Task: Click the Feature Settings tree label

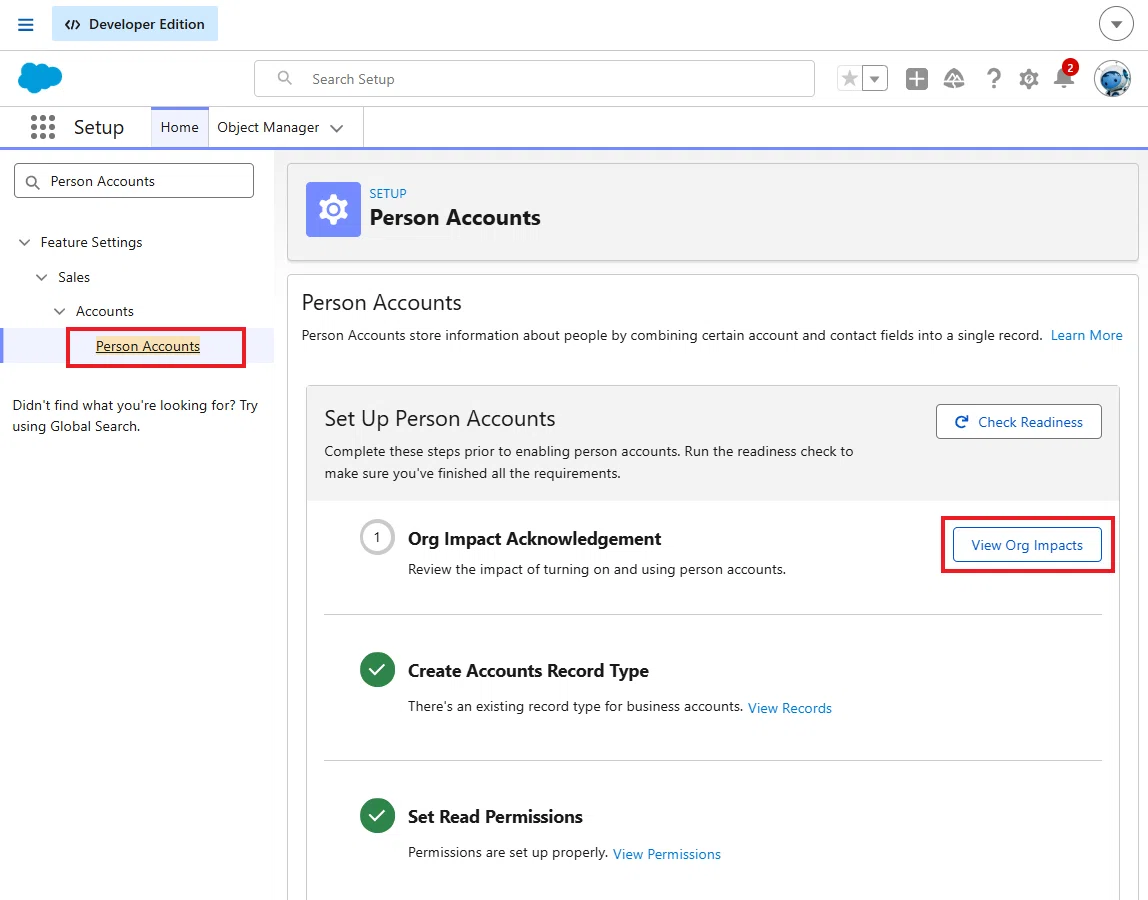Action: click(92, 242)
